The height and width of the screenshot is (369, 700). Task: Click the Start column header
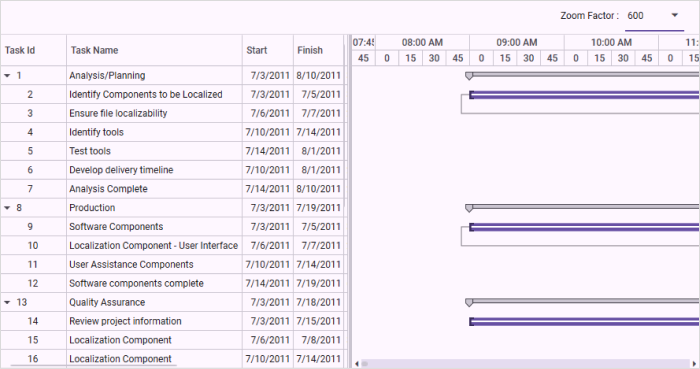pos(268,50)
